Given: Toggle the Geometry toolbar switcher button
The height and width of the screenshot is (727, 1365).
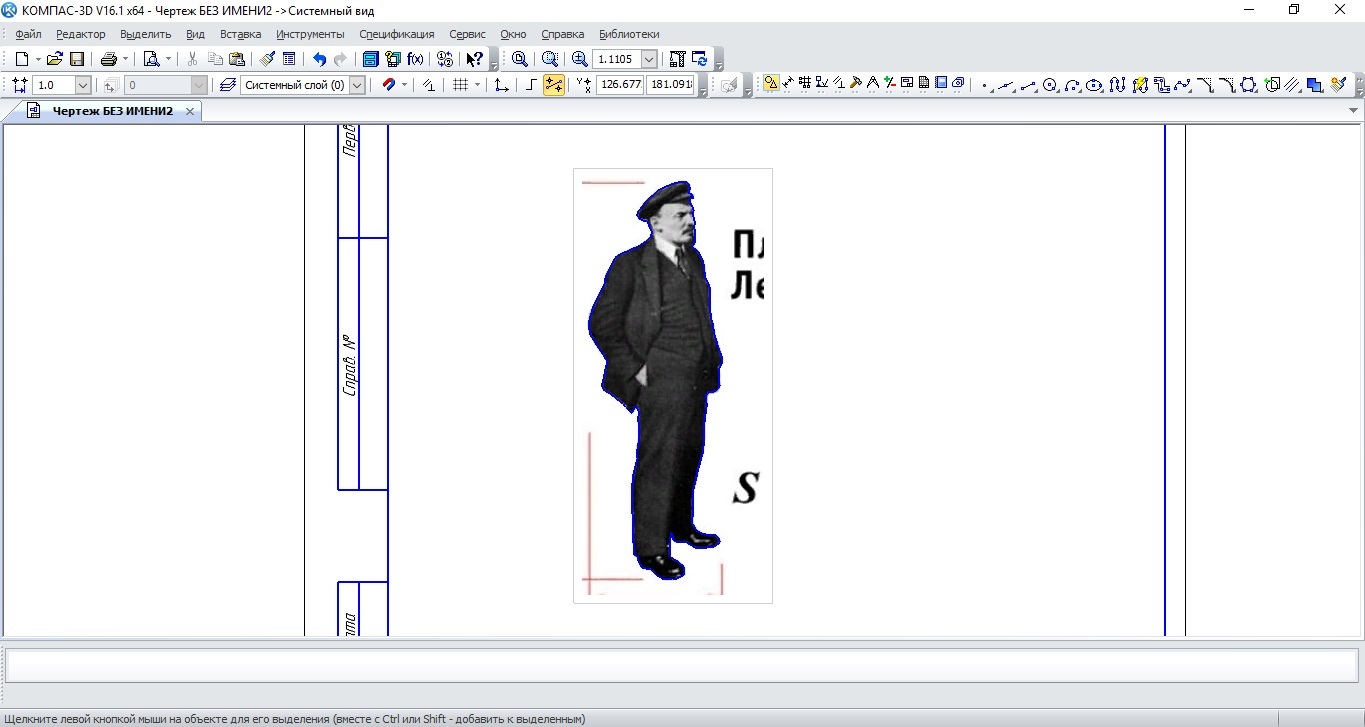Looking at the screenshot, I should click(771, 84).
